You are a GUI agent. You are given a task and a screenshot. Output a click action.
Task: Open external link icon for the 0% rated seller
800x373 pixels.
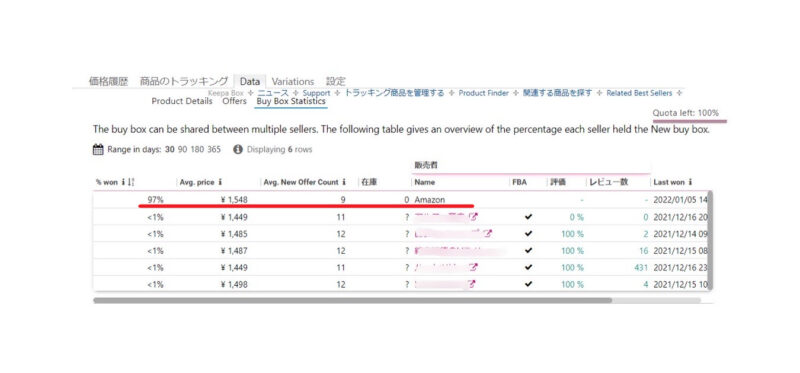click(x=472, y=217)
